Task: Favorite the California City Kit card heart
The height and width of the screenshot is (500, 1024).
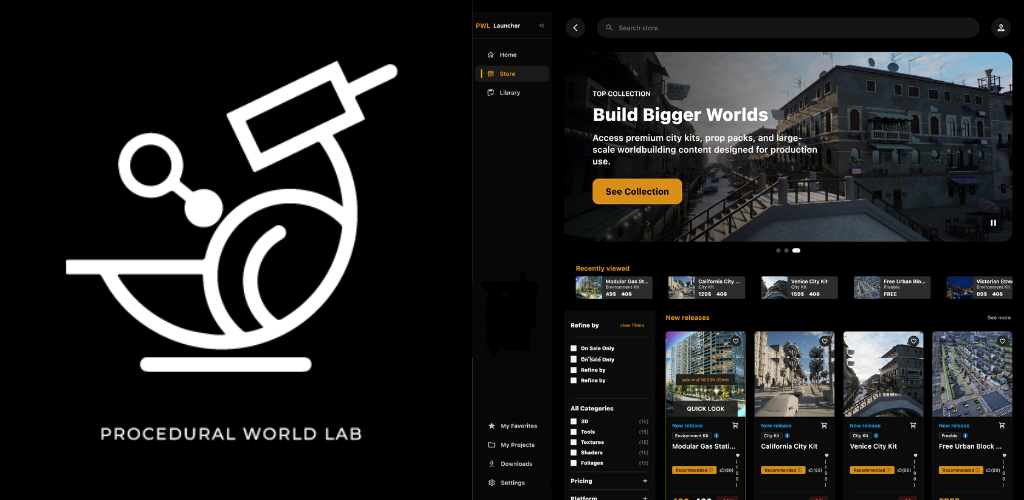Action: coord(824,341)
